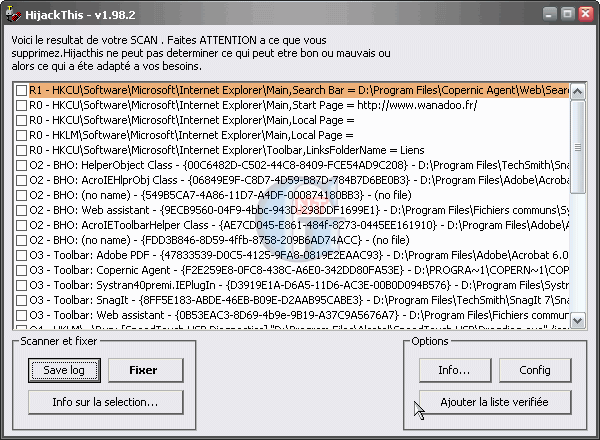This screenshot has width=600, height=440.
Task: Tick the O3 Toolbar Adobe PDF checkbox
Action: tap(21, 255)
